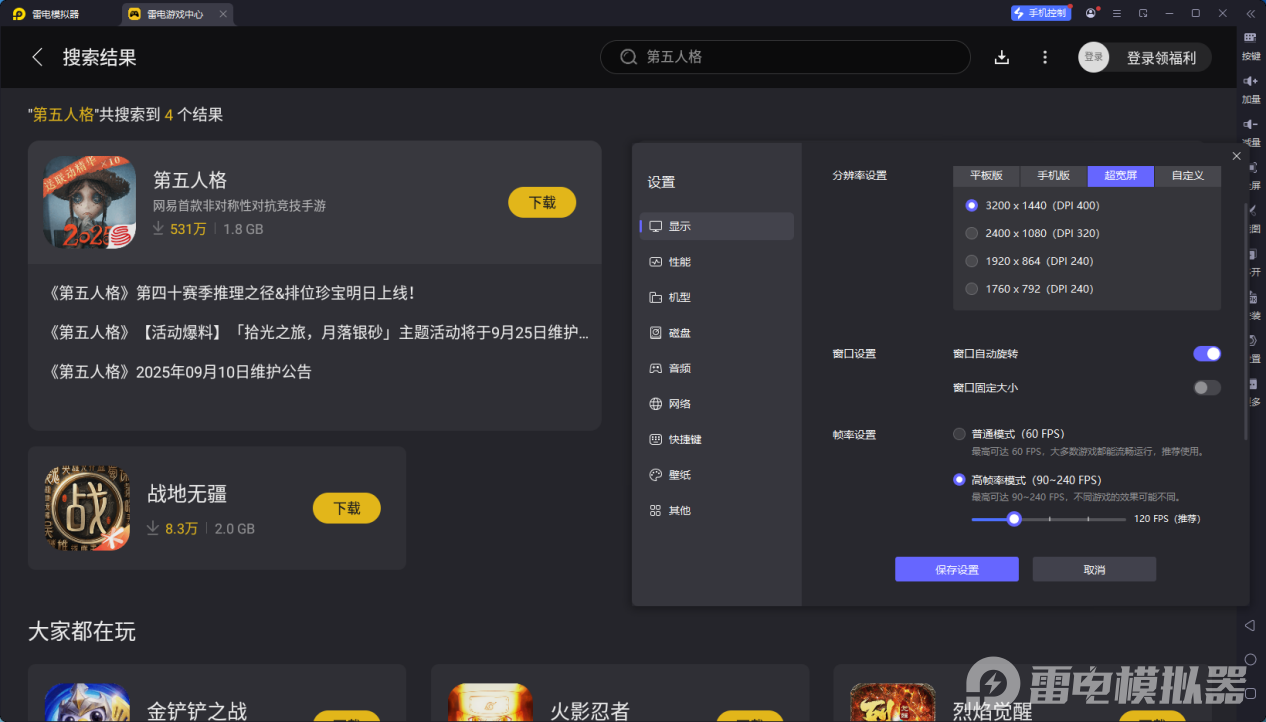
Task: Switch to the 平板版 resolution tab
Action: [x=985, y=175]
